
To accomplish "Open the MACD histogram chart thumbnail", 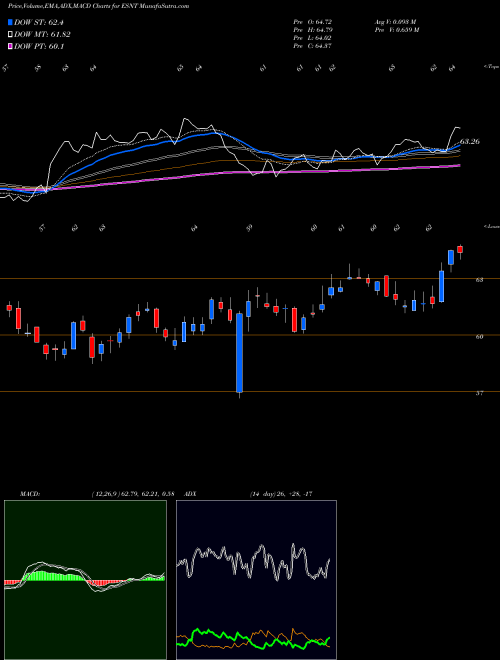I will tap(85, 580).
